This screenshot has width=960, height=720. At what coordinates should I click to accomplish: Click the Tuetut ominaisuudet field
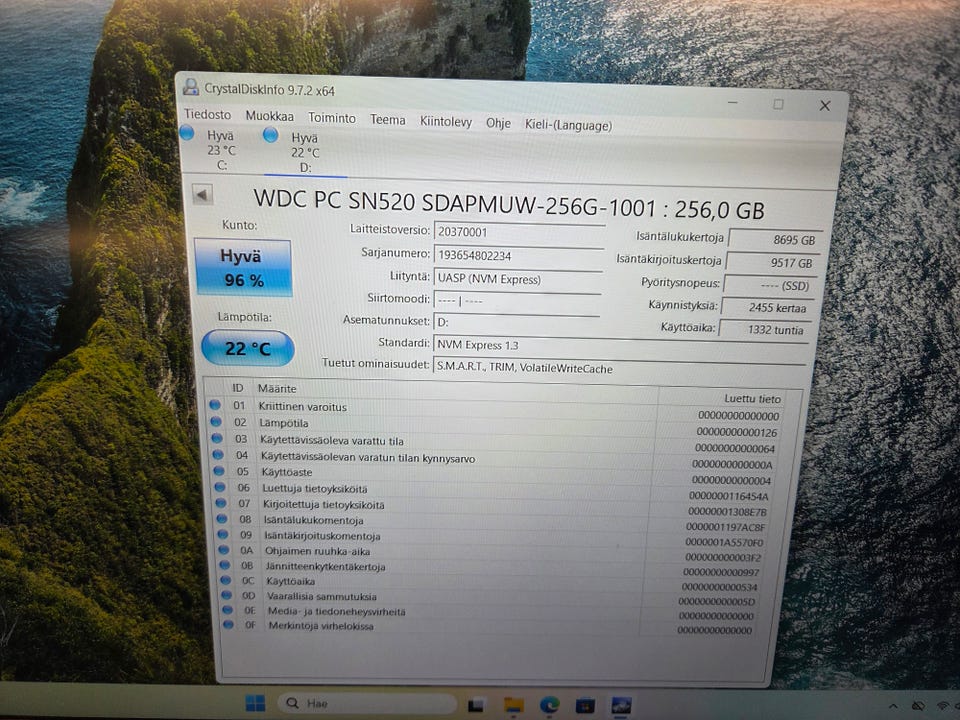[x=618, y=369]
